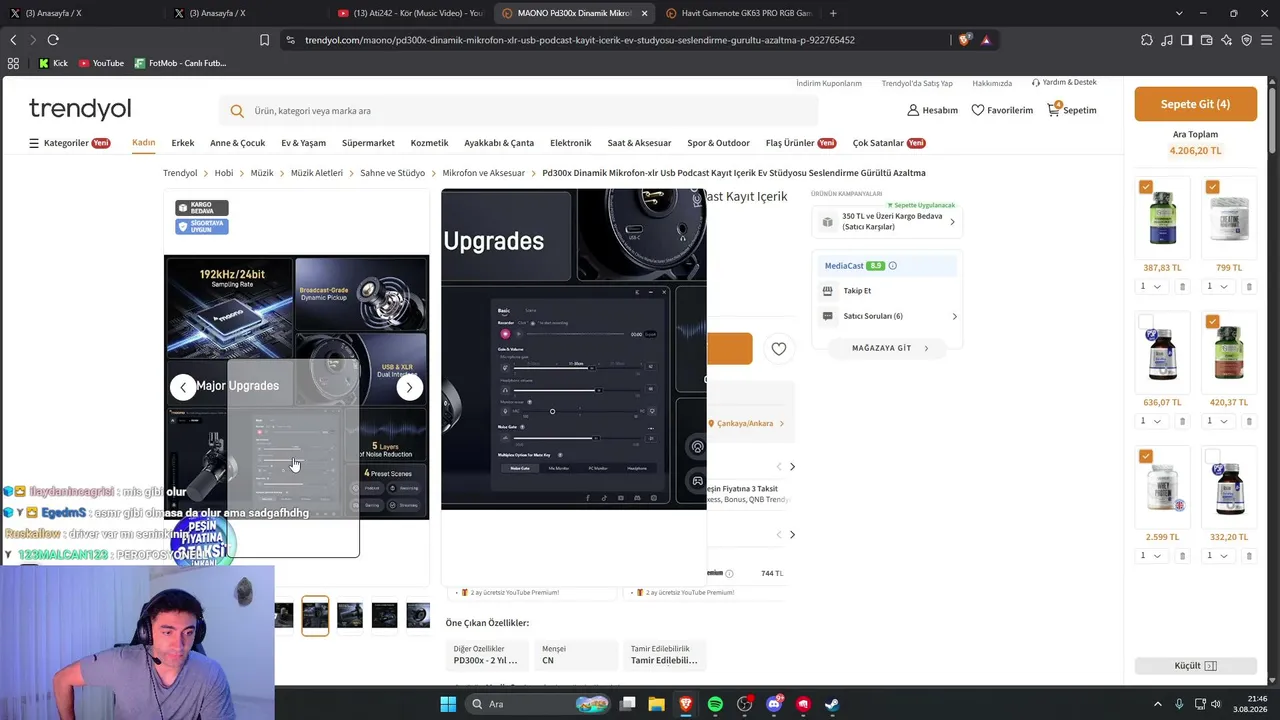
Task: Open quantity dropdown for 387,83 TL item
Action: click(1151, 287)
